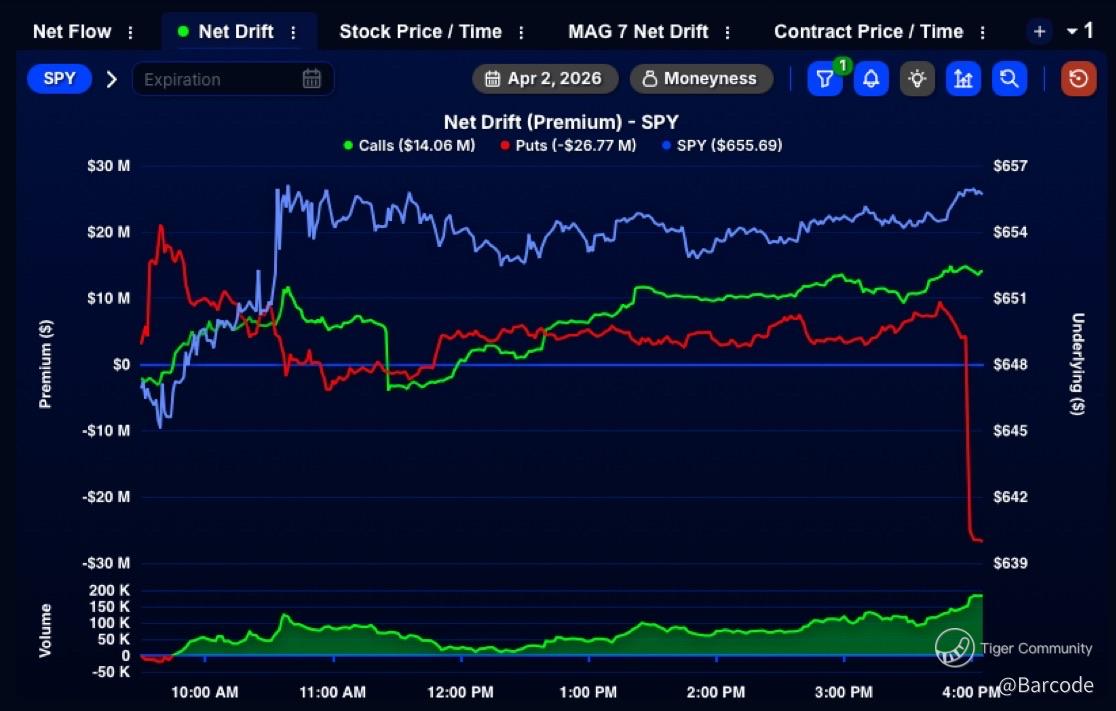
Task: Click the 12:00 PM time label
Action: pos(460,692)
